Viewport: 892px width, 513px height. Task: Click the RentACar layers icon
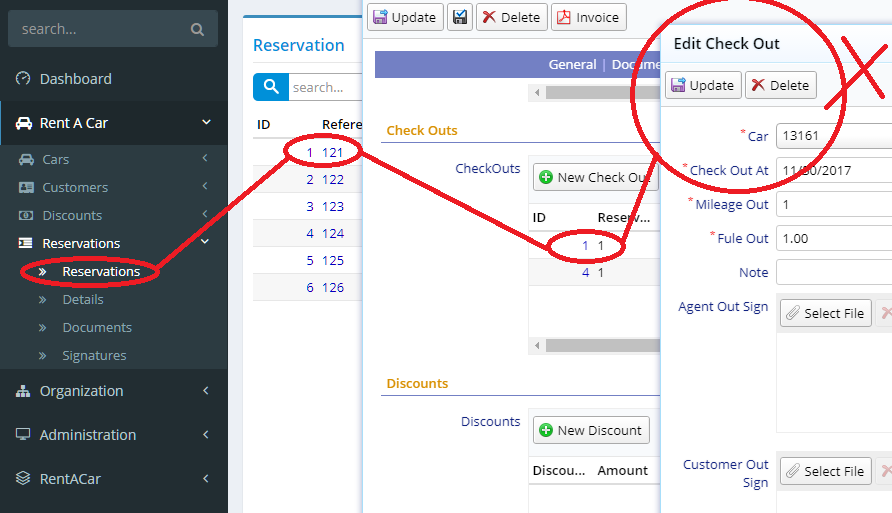tap(23, 478)
